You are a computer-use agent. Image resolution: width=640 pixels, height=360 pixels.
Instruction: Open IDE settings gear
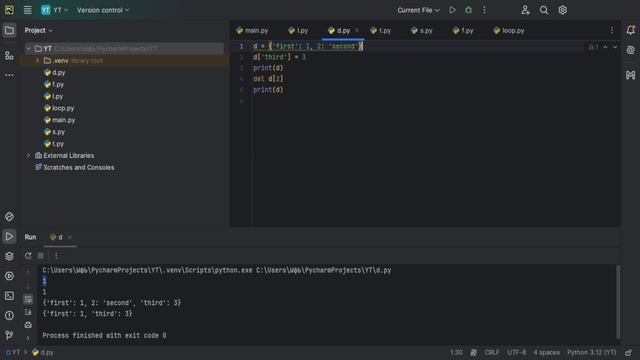pyautogui.click(x=562, y=10)
